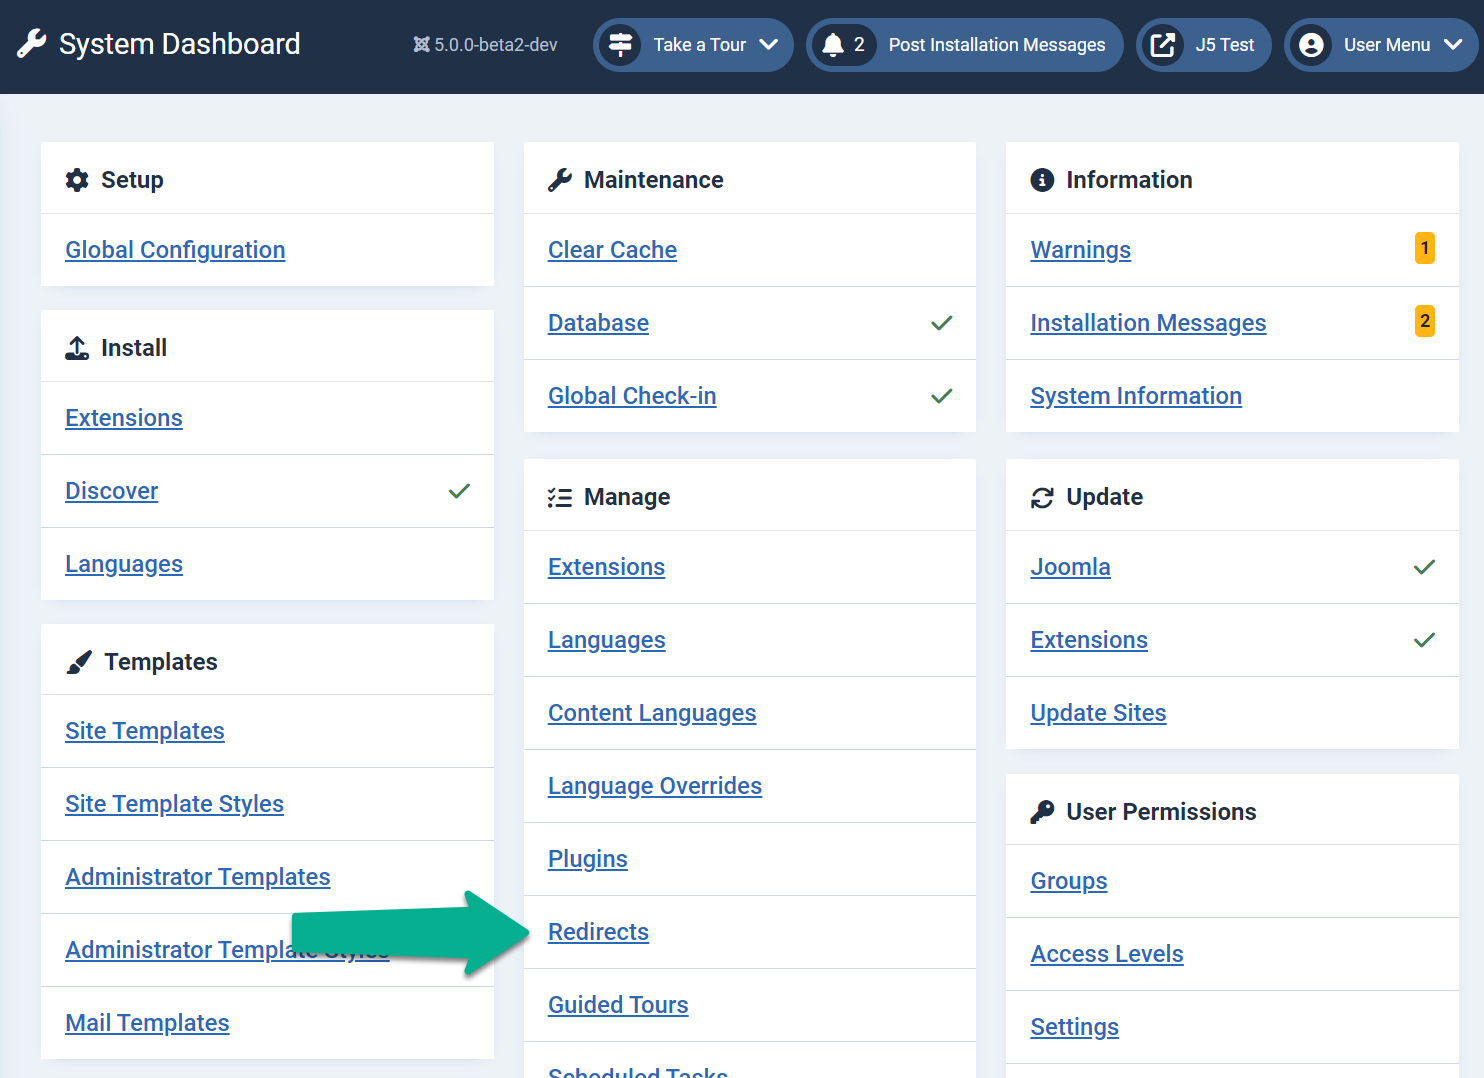Click the checklist icon in Manage header
Viewport: 1484px width, 1078px height.
560,497
